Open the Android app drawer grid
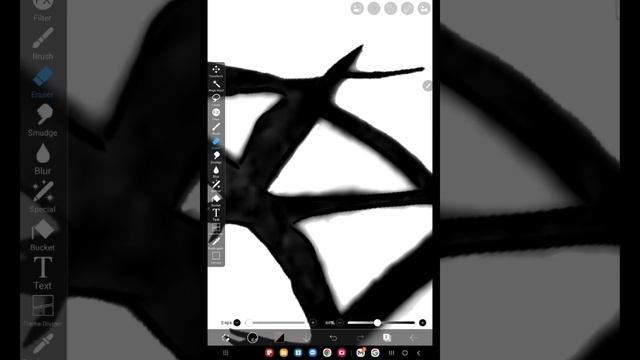 (226, 353)
